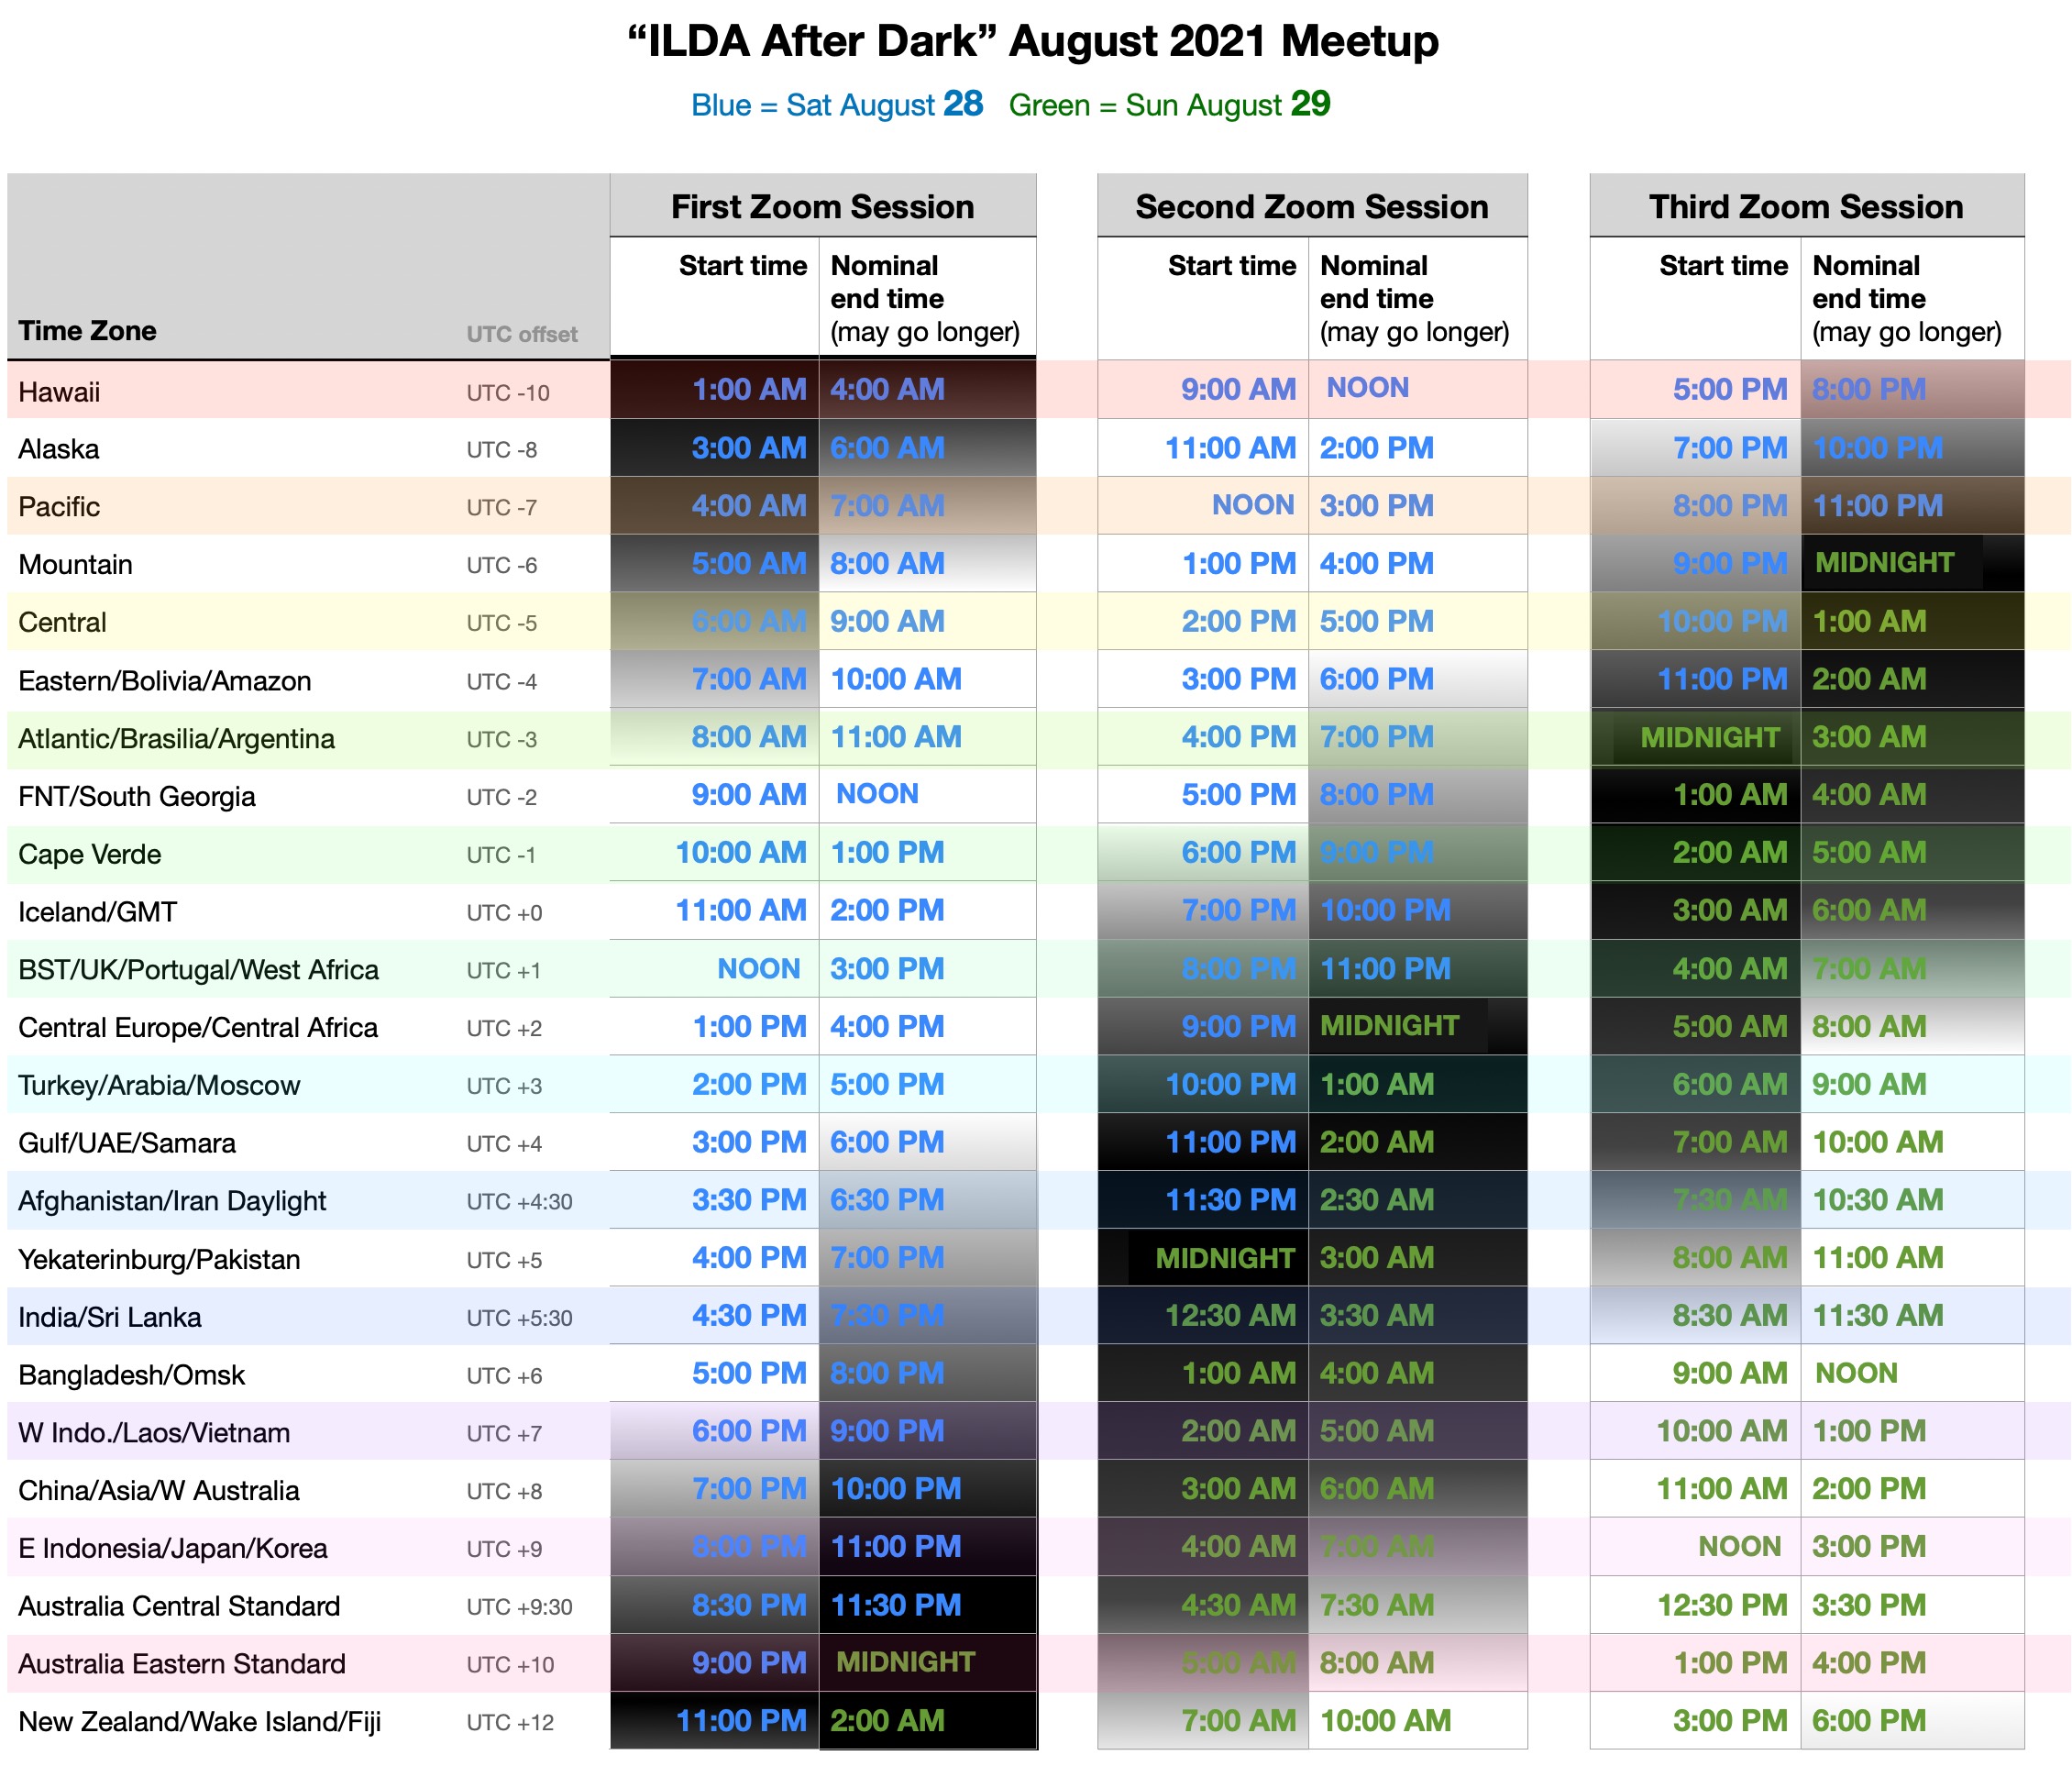Click the First Zoom Session header
Screen dimensions: 2072x1766
point(822,207)
